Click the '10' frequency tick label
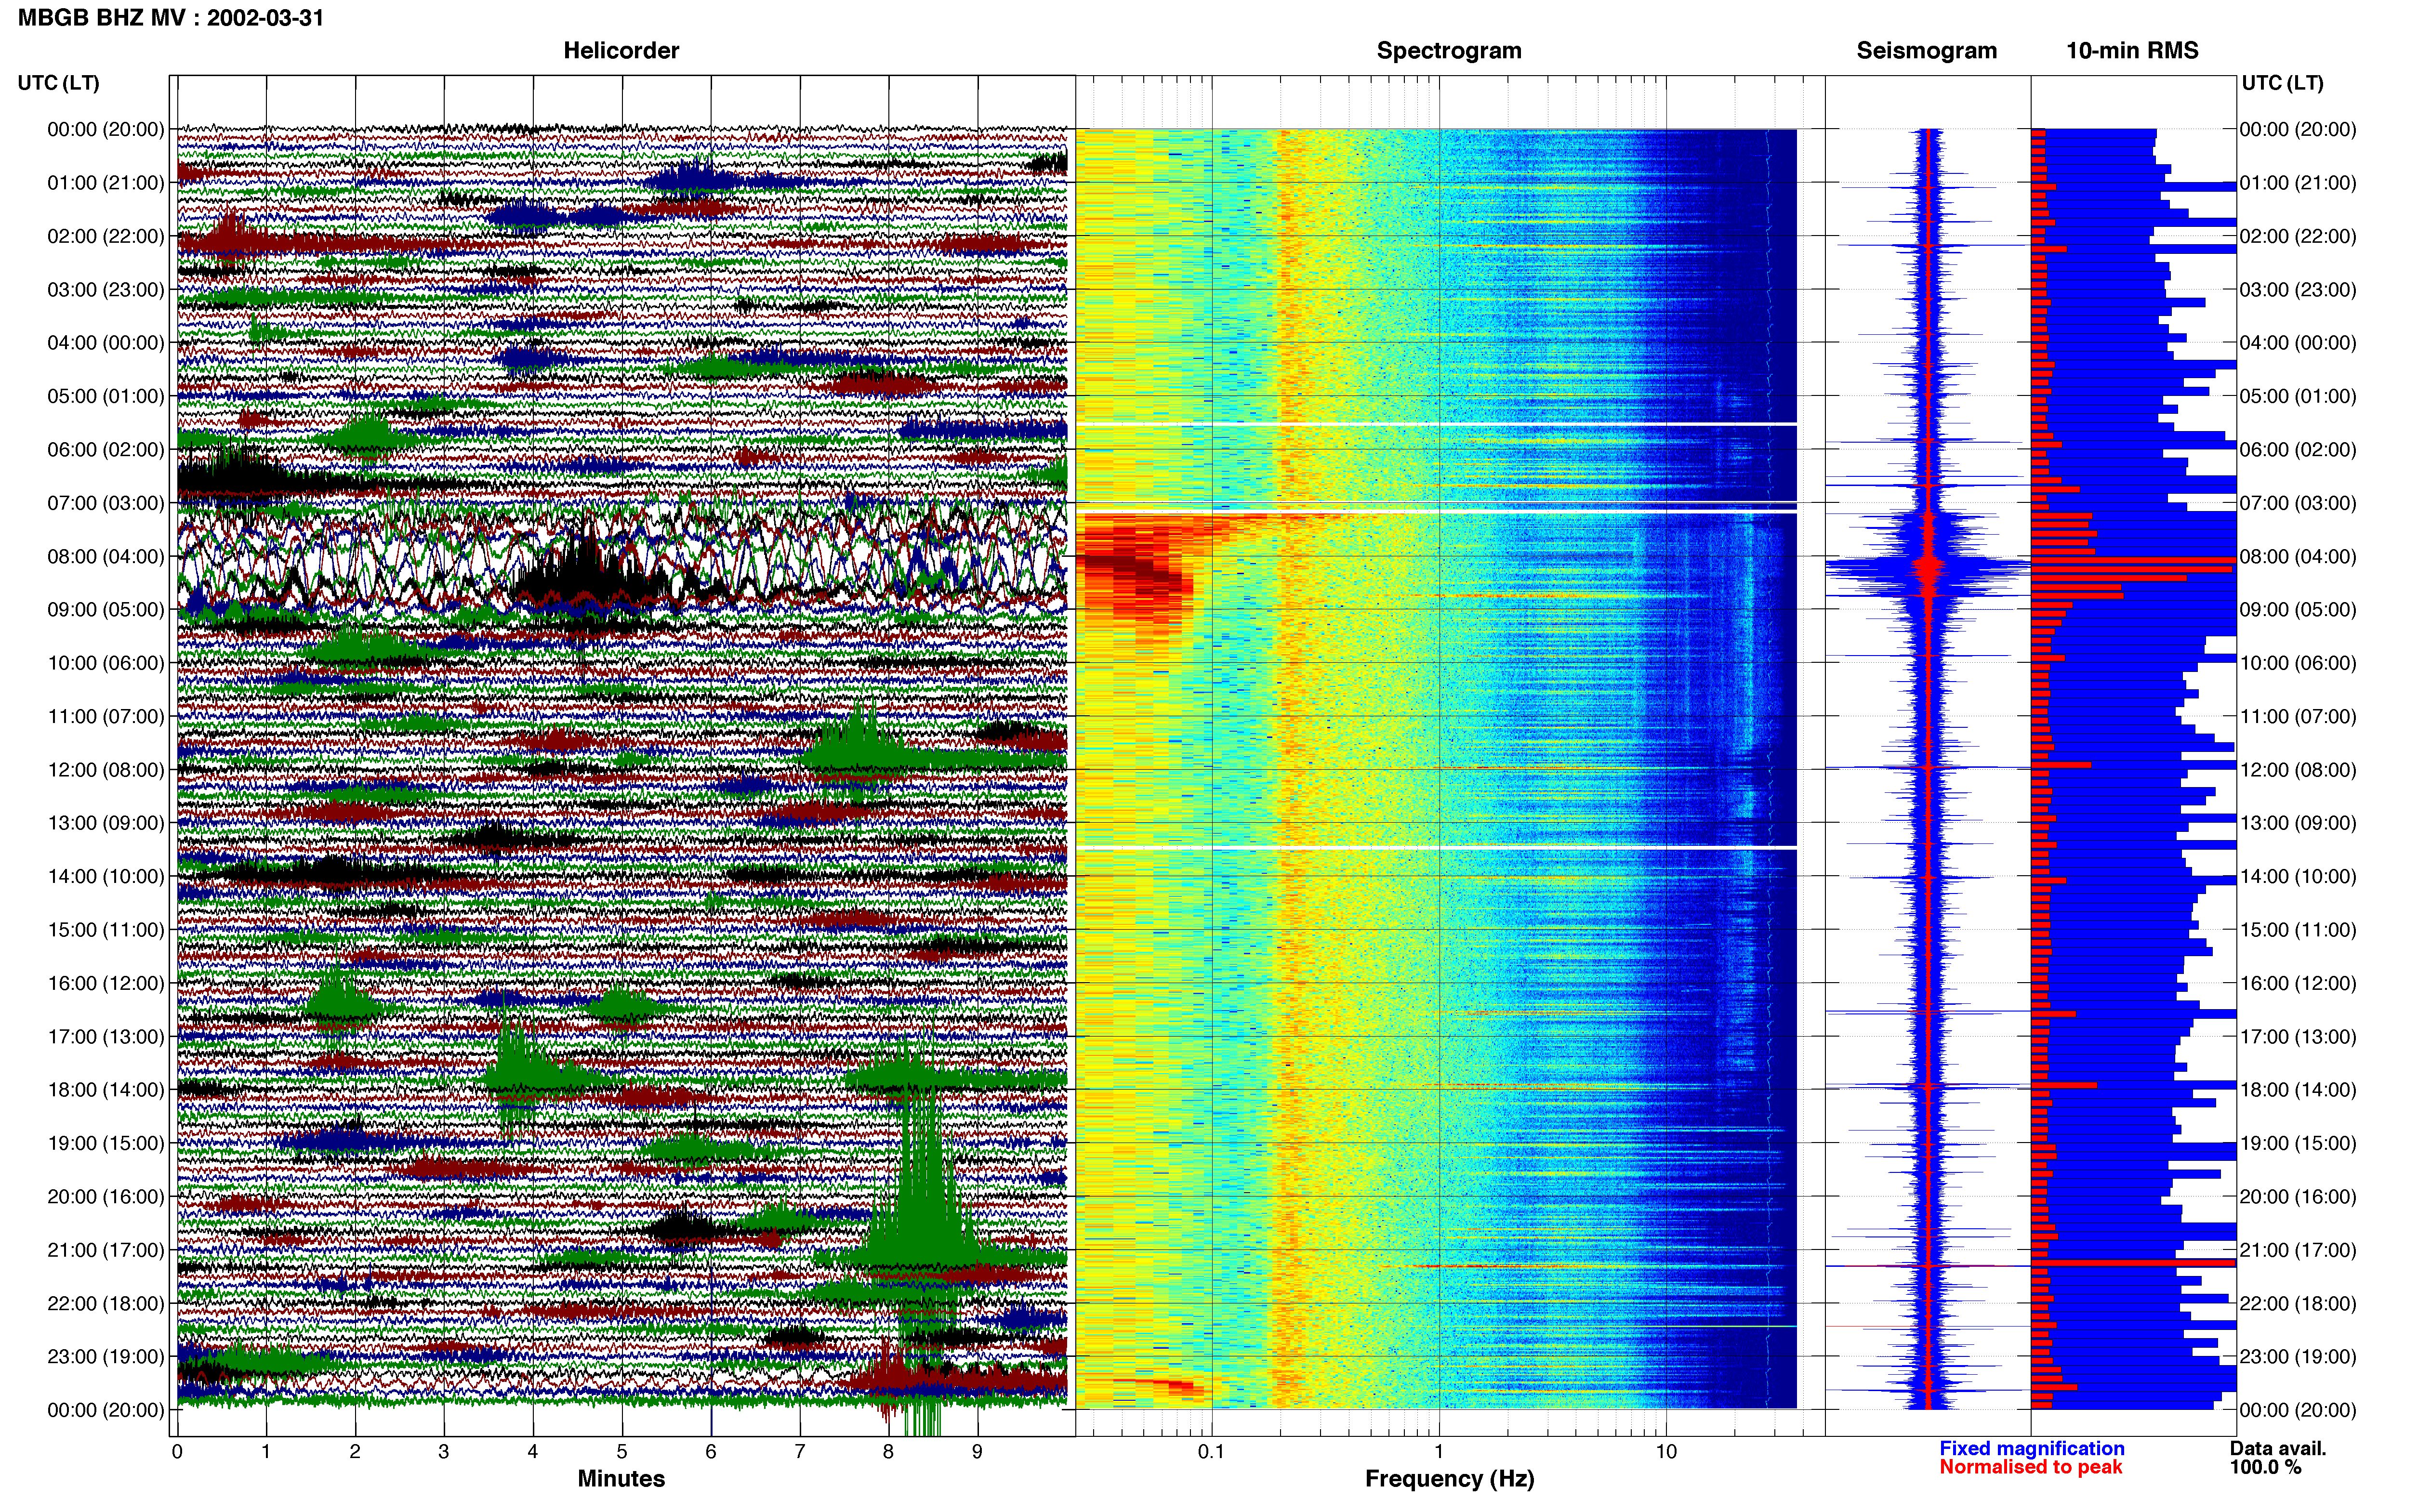The height and width of the screenshot is (1512, 2418). pos(1666,1452)
